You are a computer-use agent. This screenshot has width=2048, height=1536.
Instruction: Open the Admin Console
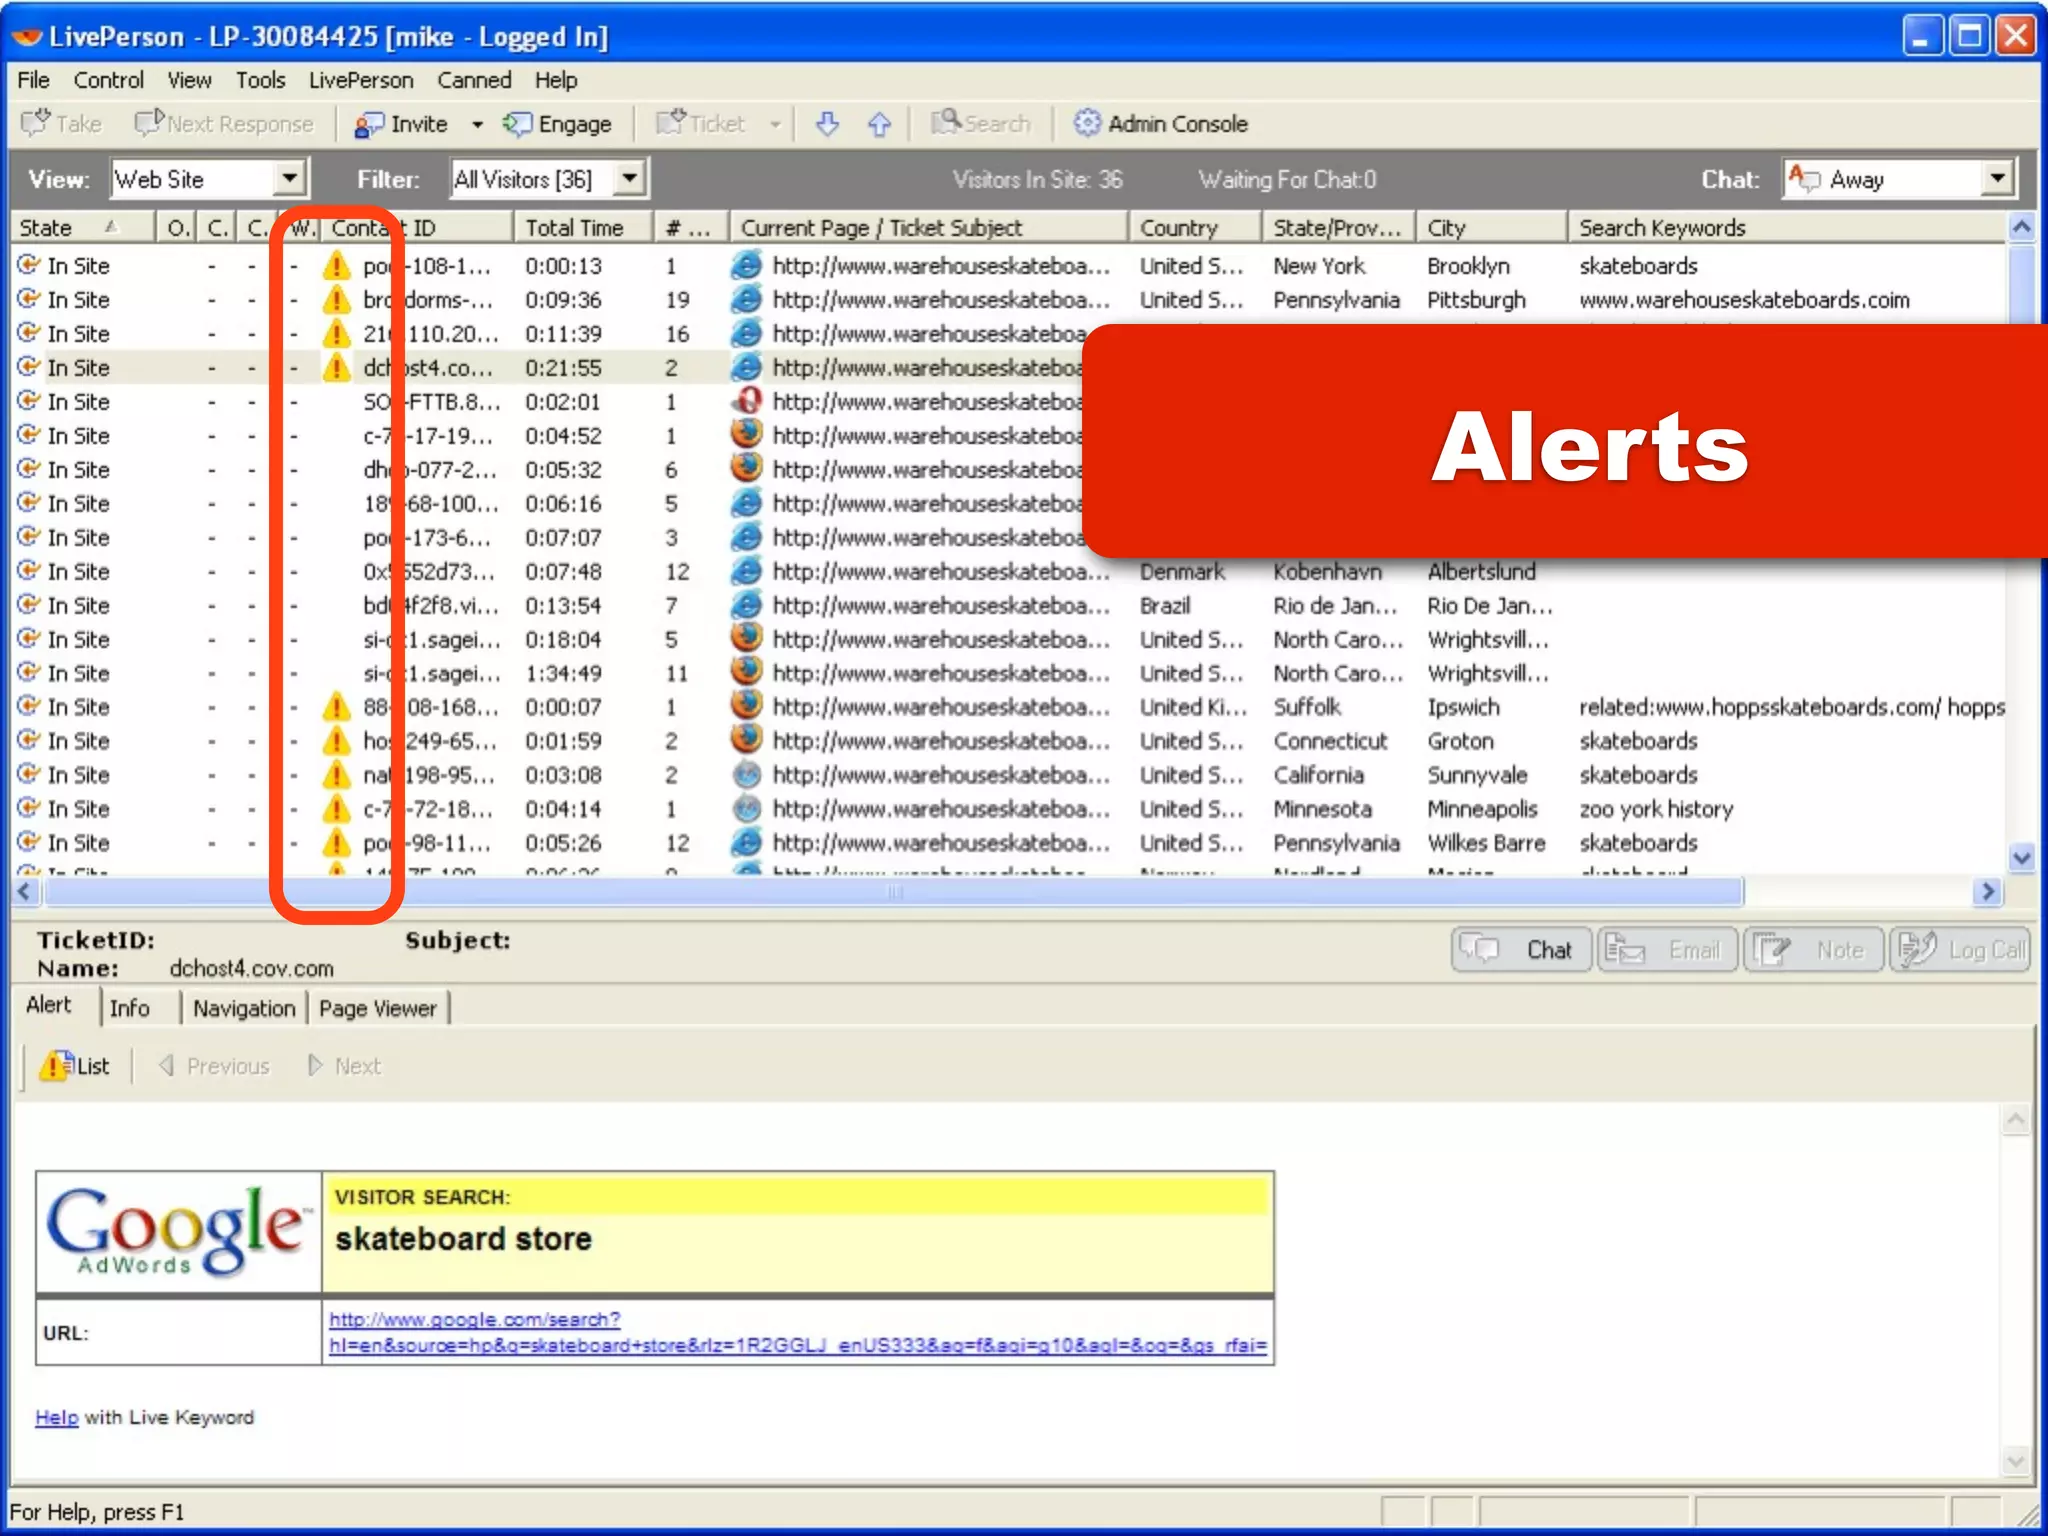[1160, 124]
